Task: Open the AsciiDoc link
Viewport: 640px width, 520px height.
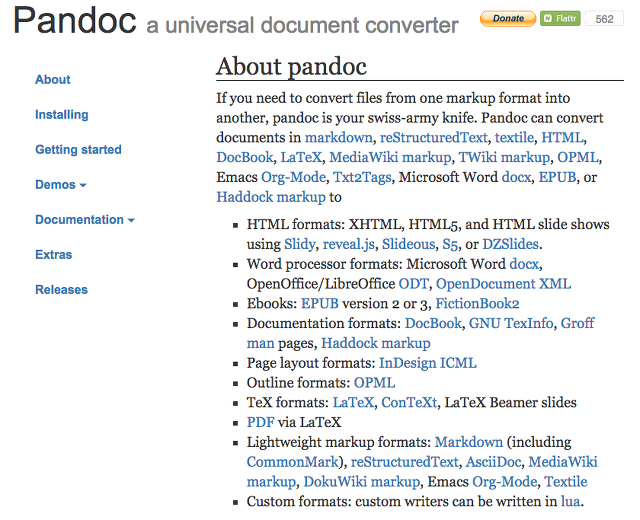Action: (x=493, y=462)
